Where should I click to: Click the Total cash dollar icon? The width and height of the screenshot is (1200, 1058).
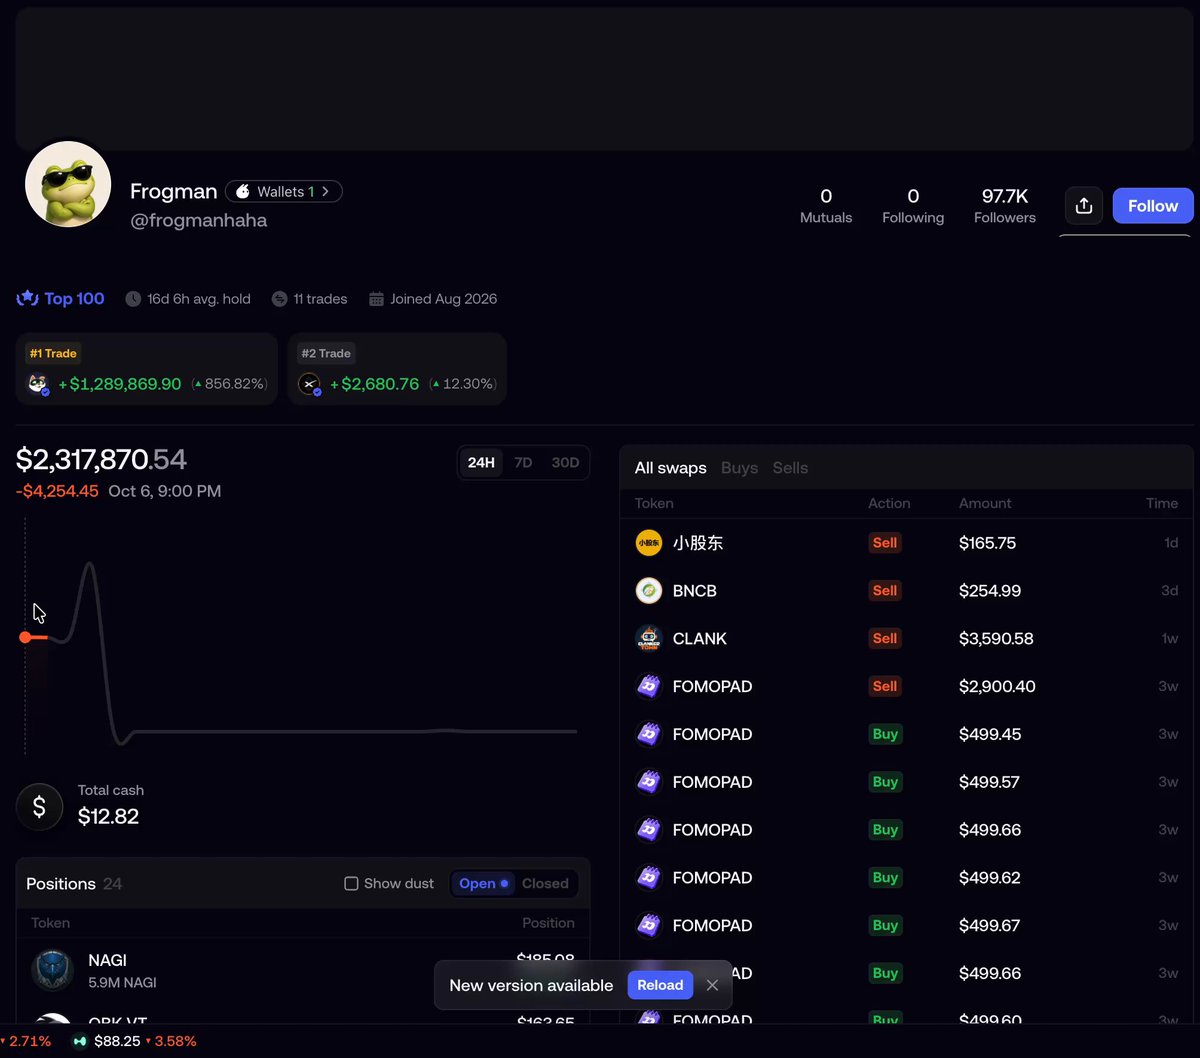point(39,807)
